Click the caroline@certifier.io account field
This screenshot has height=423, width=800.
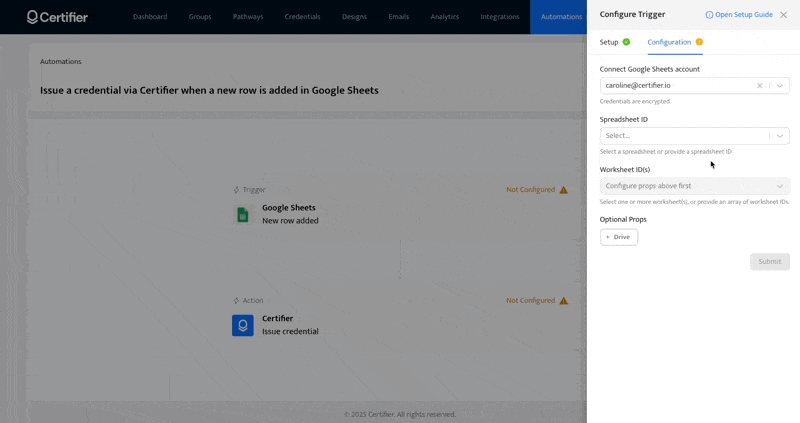[694, 86]
